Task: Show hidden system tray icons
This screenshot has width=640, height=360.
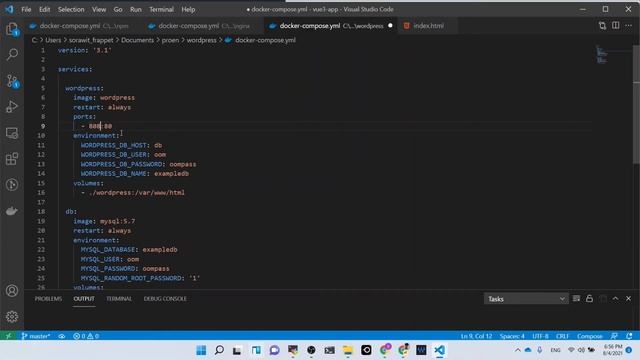Action: 518,350
